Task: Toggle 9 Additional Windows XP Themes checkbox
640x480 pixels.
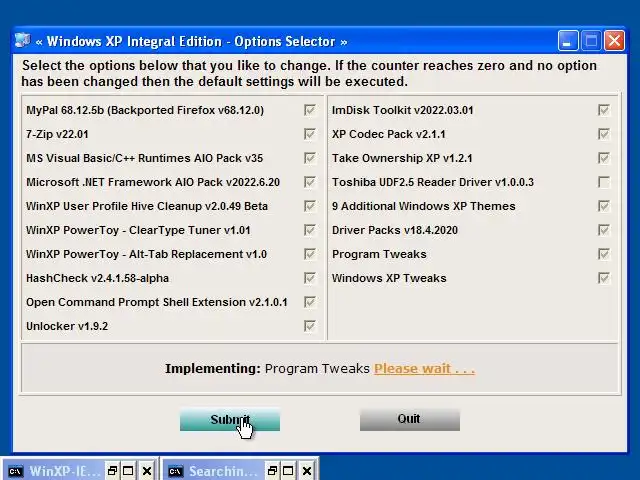Action: tap(604, 206)
